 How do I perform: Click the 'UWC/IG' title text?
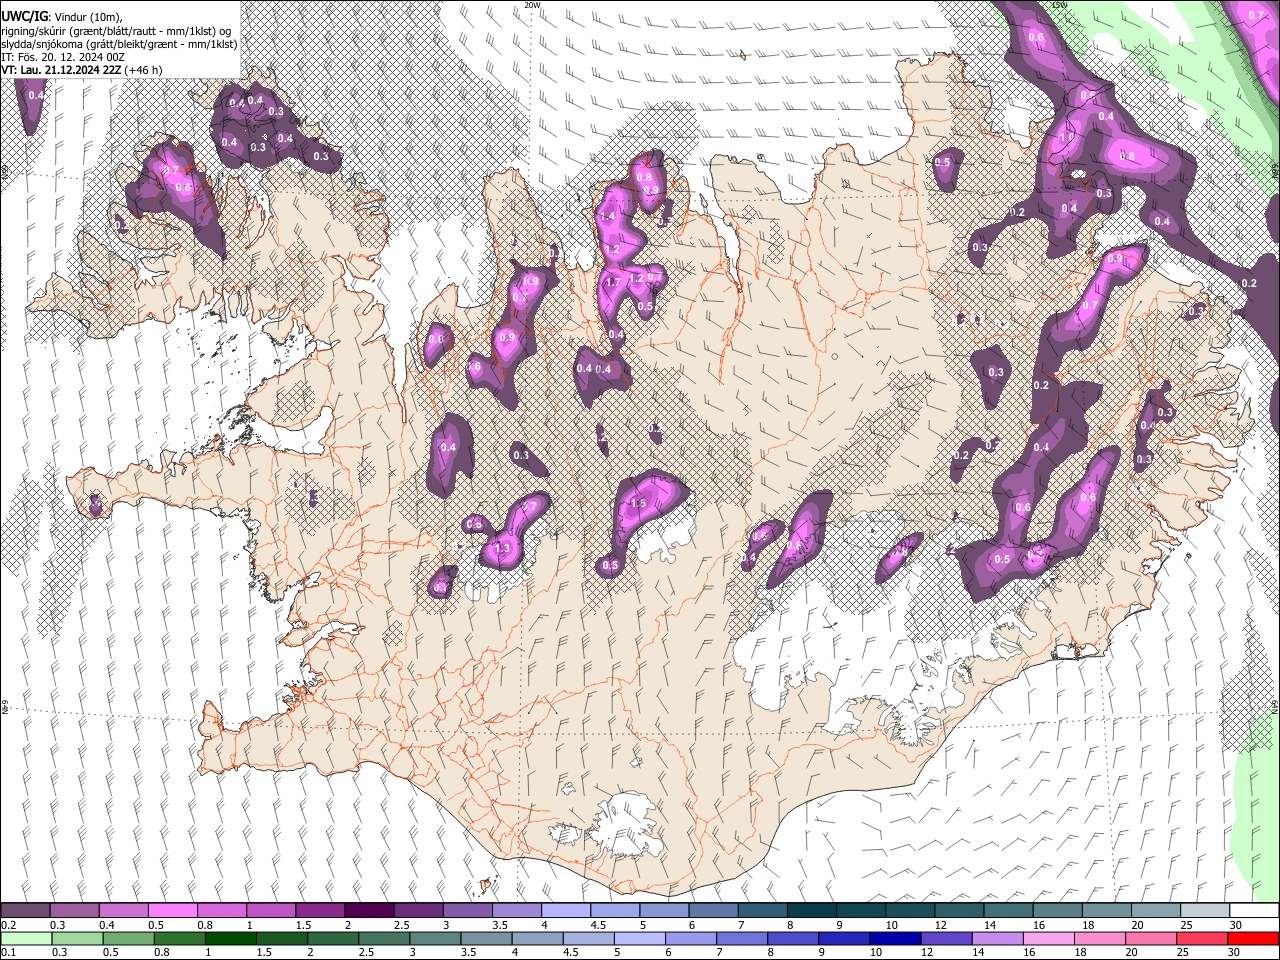pos(24,16)
